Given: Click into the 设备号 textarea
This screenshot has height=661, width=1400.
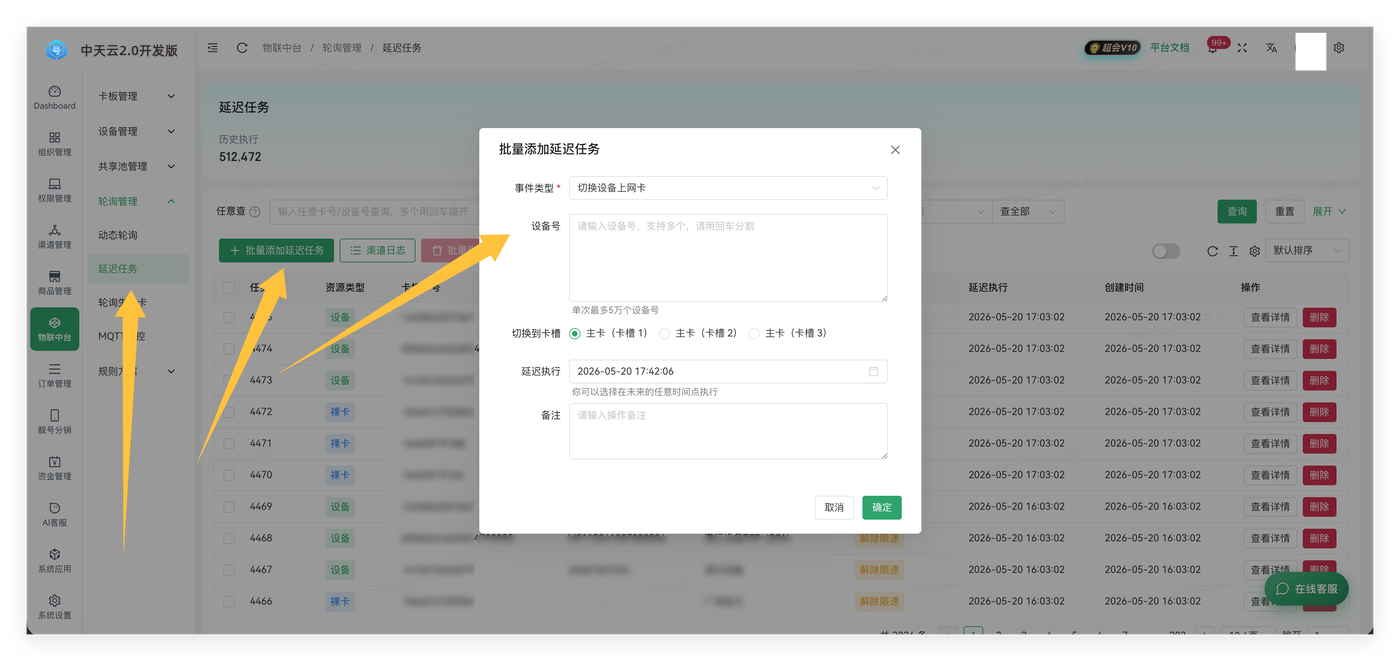Looking at the screenshot, I should pyautogui.click(x=728, y=258).
